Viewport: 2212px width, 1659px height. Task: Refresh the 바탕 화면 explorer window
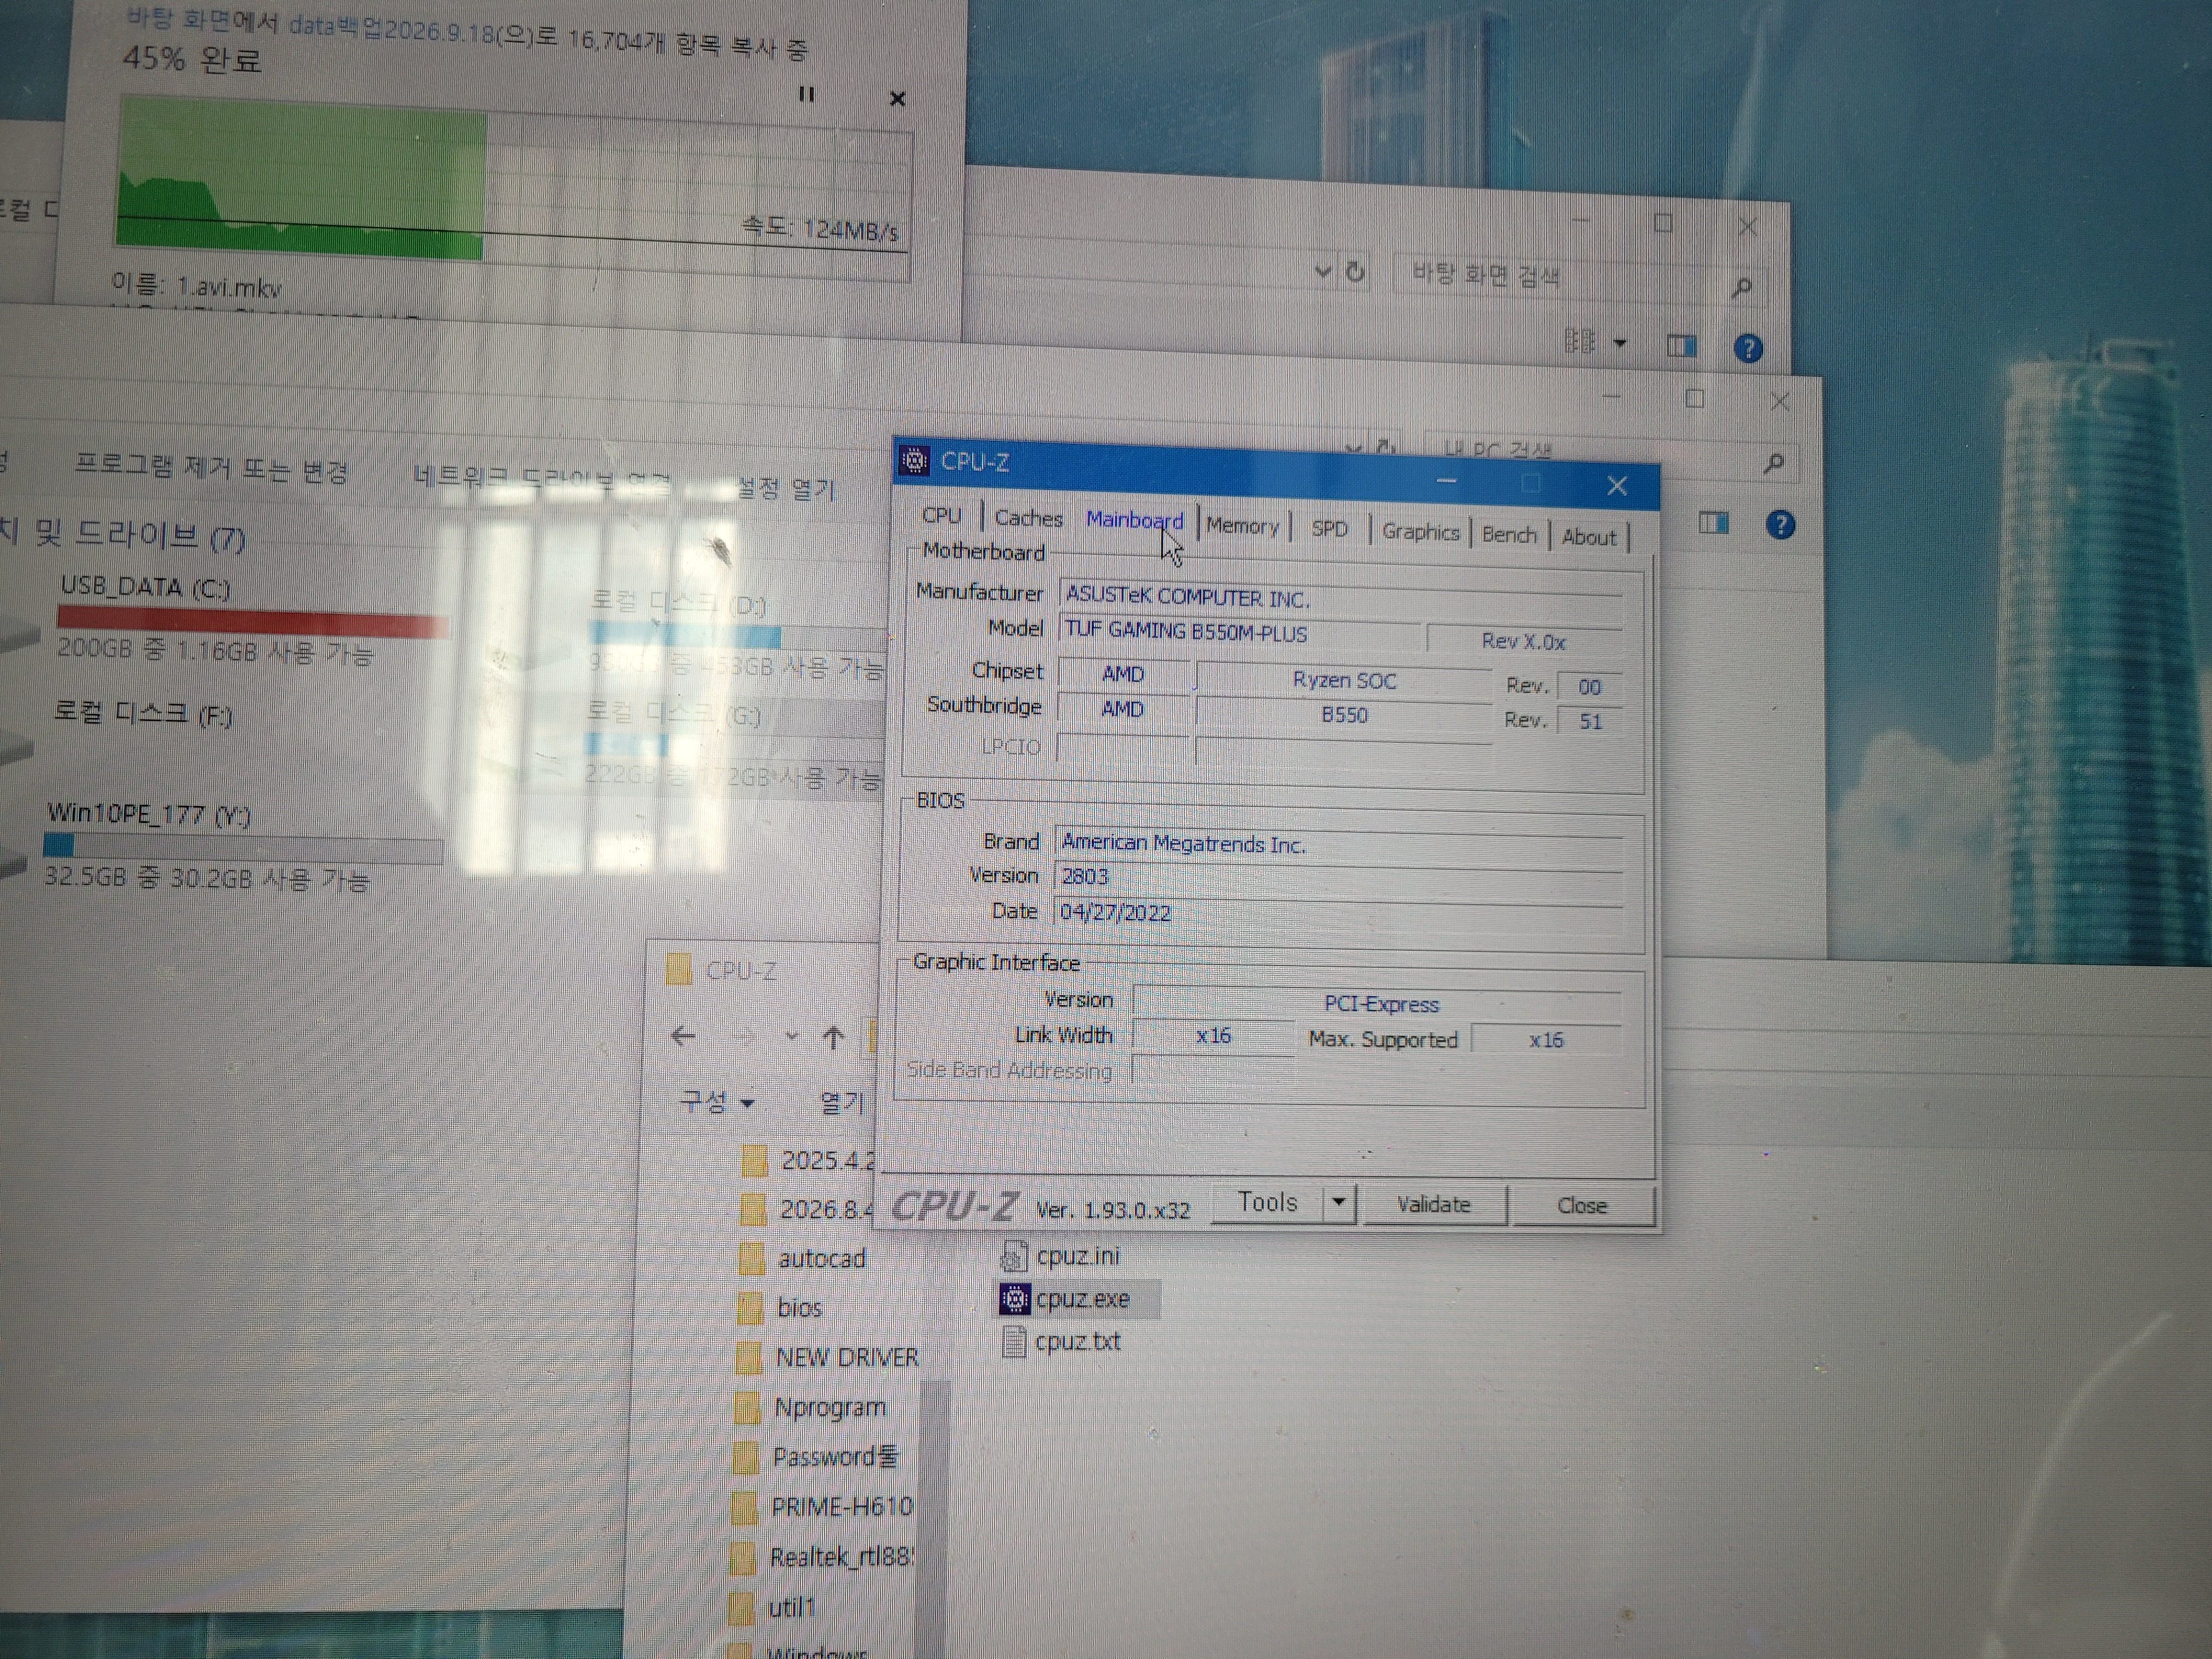click(x=1355, y=272)
